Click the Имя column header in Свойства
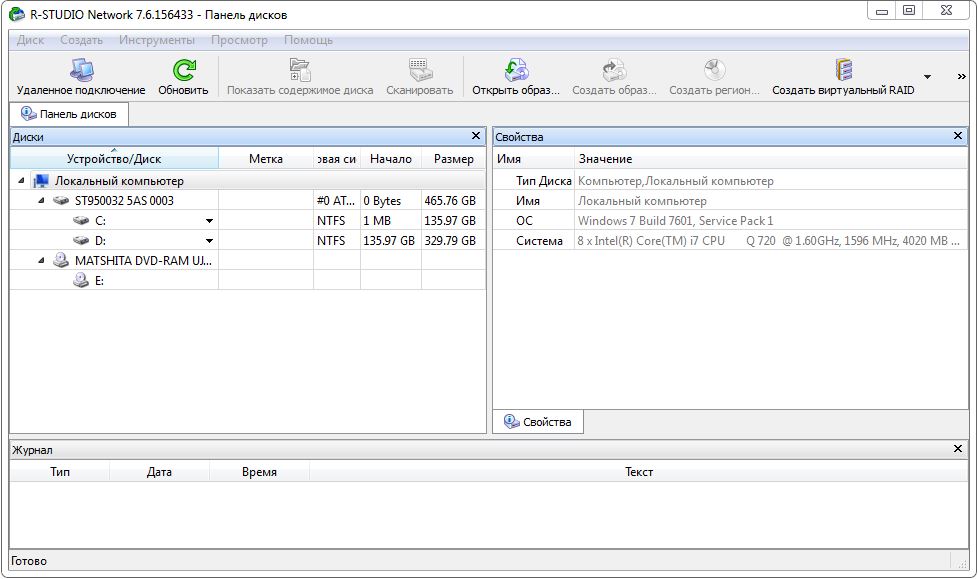 (x=533, y=158)
